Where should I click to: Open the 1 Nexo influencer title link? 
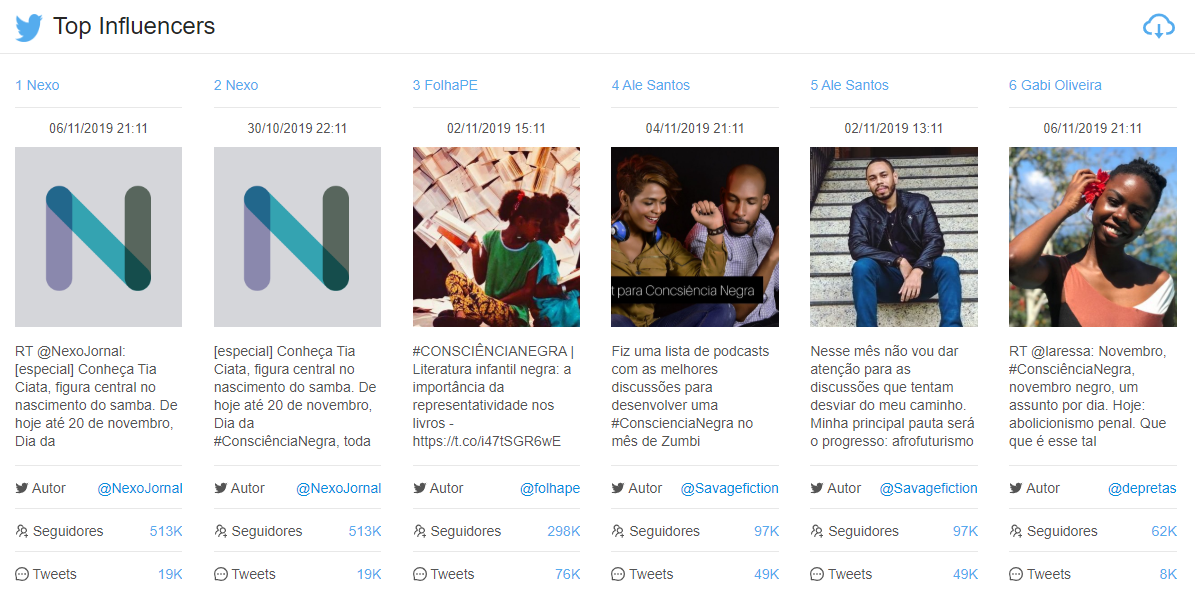point(37,85)
